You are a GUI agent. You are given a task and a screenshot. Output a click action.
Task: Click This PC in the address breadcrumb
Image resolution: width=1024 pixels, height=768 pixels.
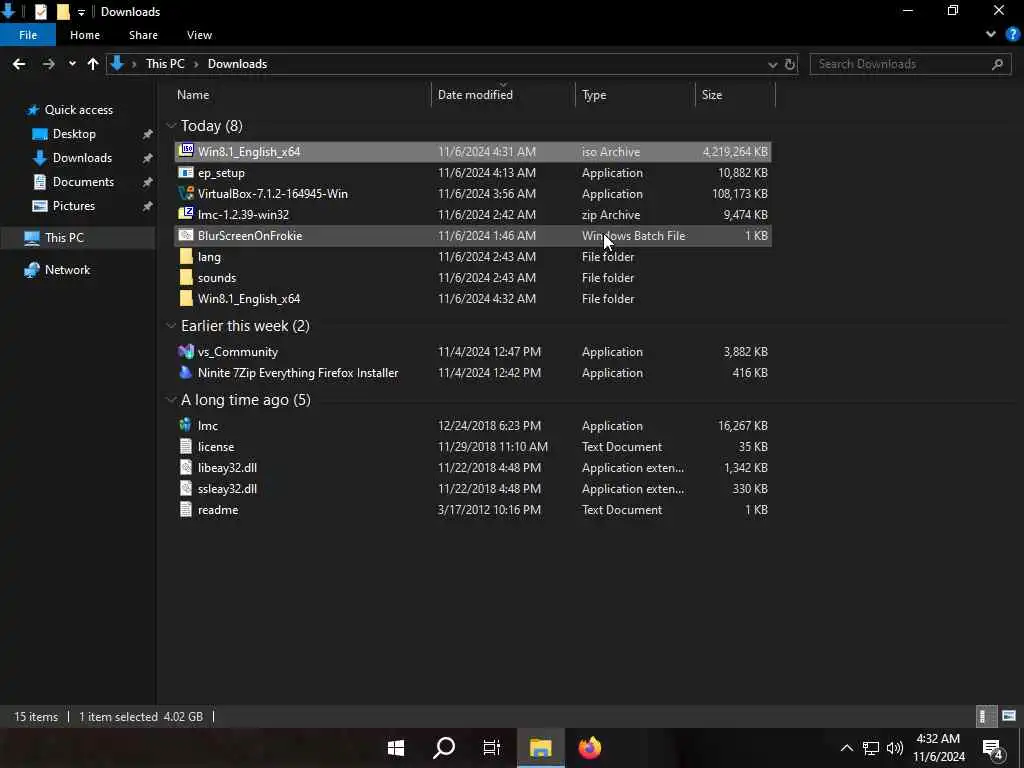pyautogui.click(x=165, y=64)
